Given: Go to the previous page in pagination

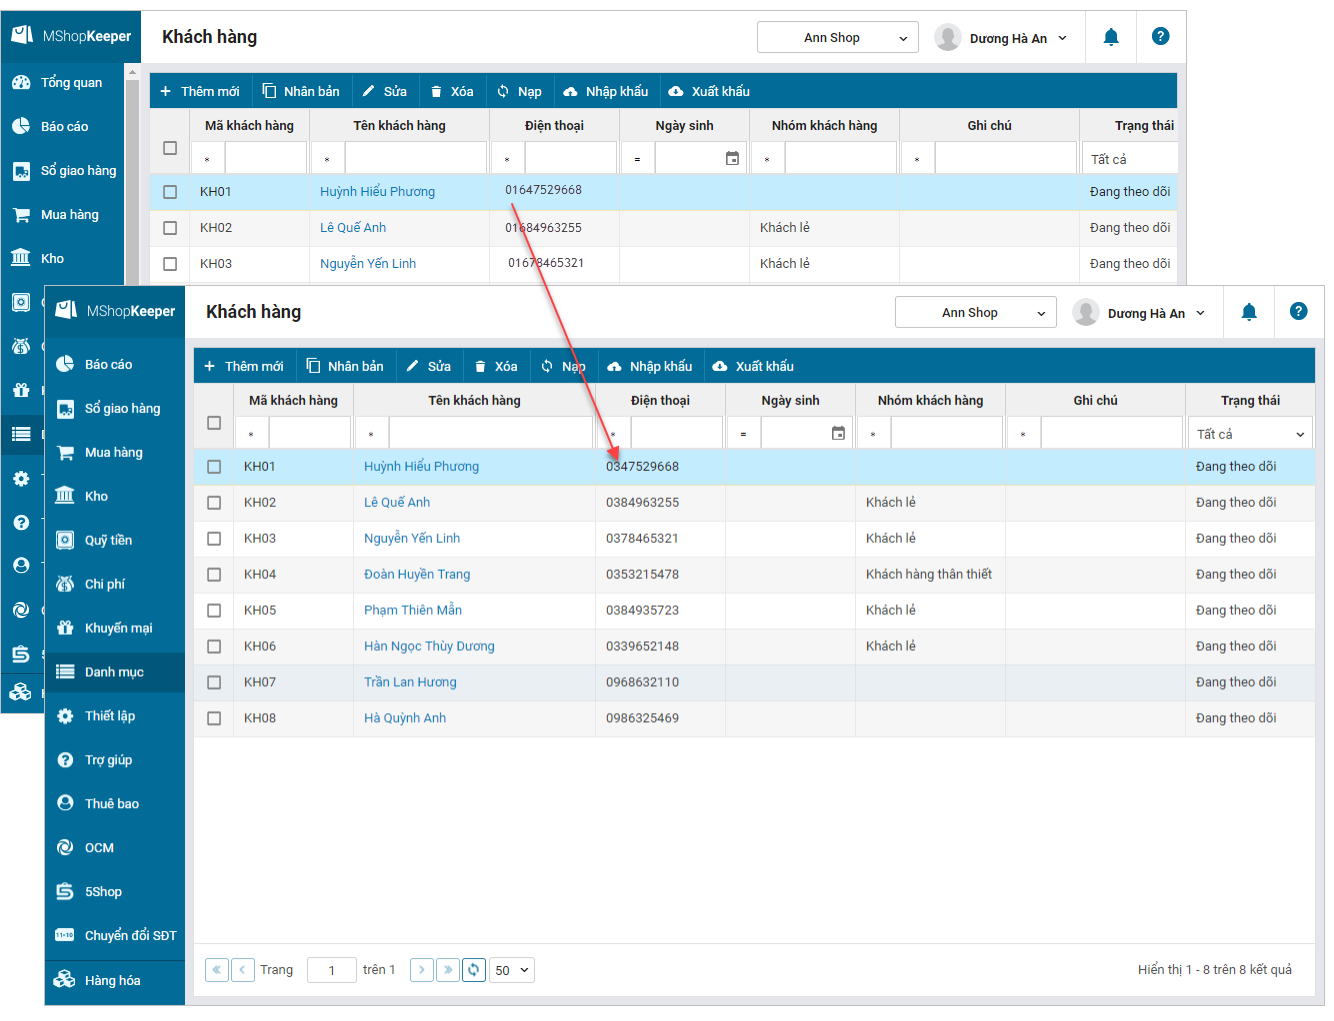Looking at the screenshot, I should (x=242, y=970).
